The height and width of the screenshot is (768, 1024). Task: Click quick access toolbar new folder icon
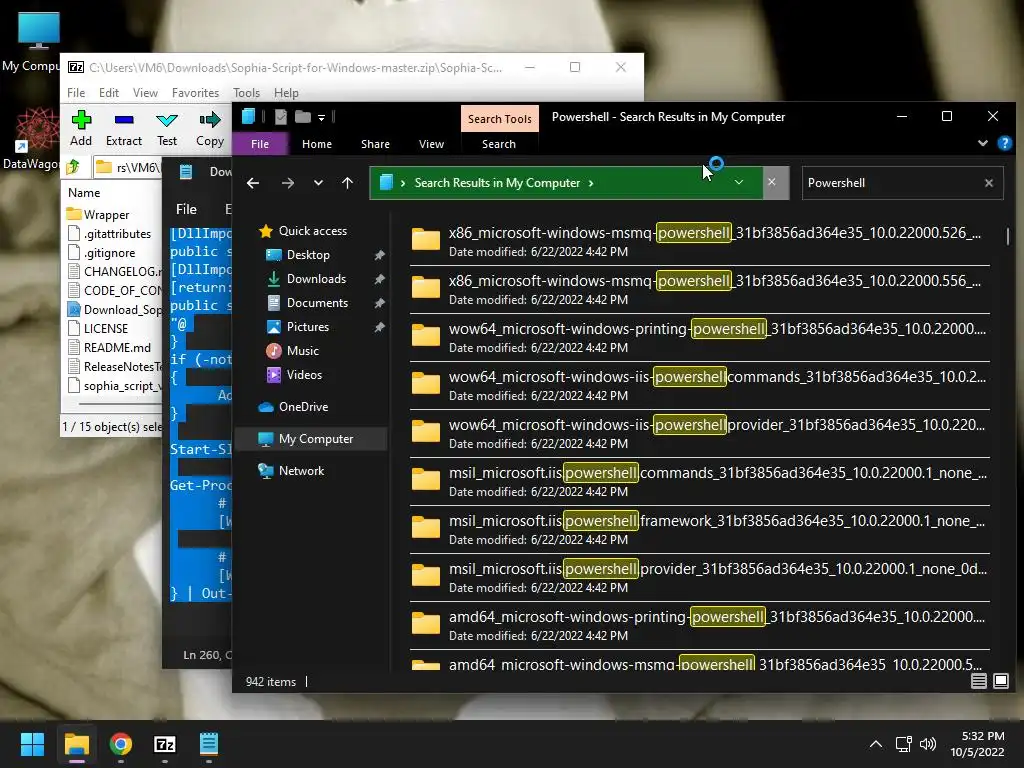302,117
